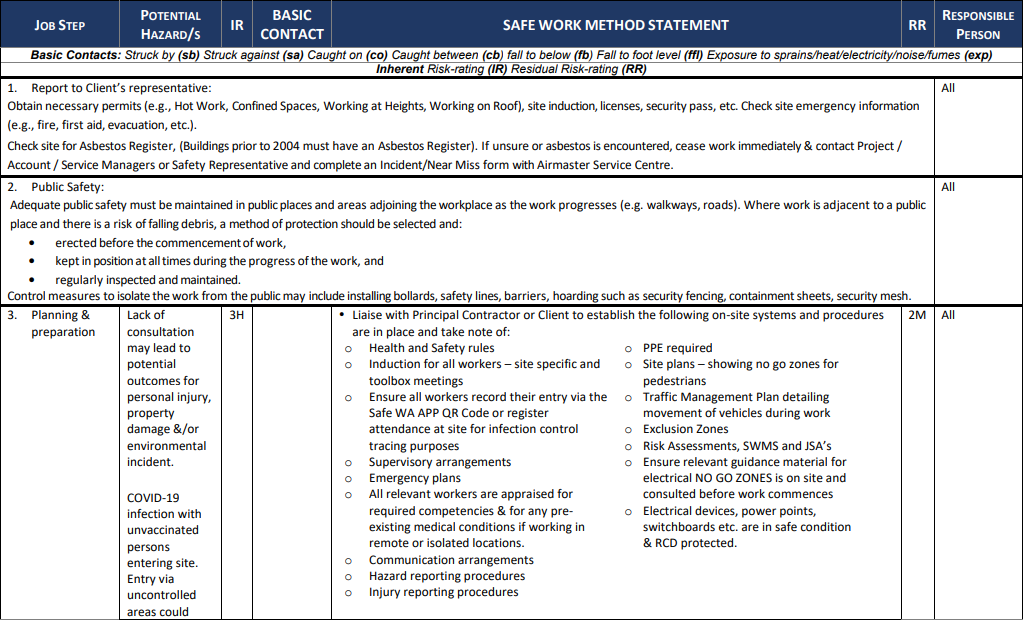
Task: Click 'Ensure relevant guidance material' item
Action: click(744, 478)
